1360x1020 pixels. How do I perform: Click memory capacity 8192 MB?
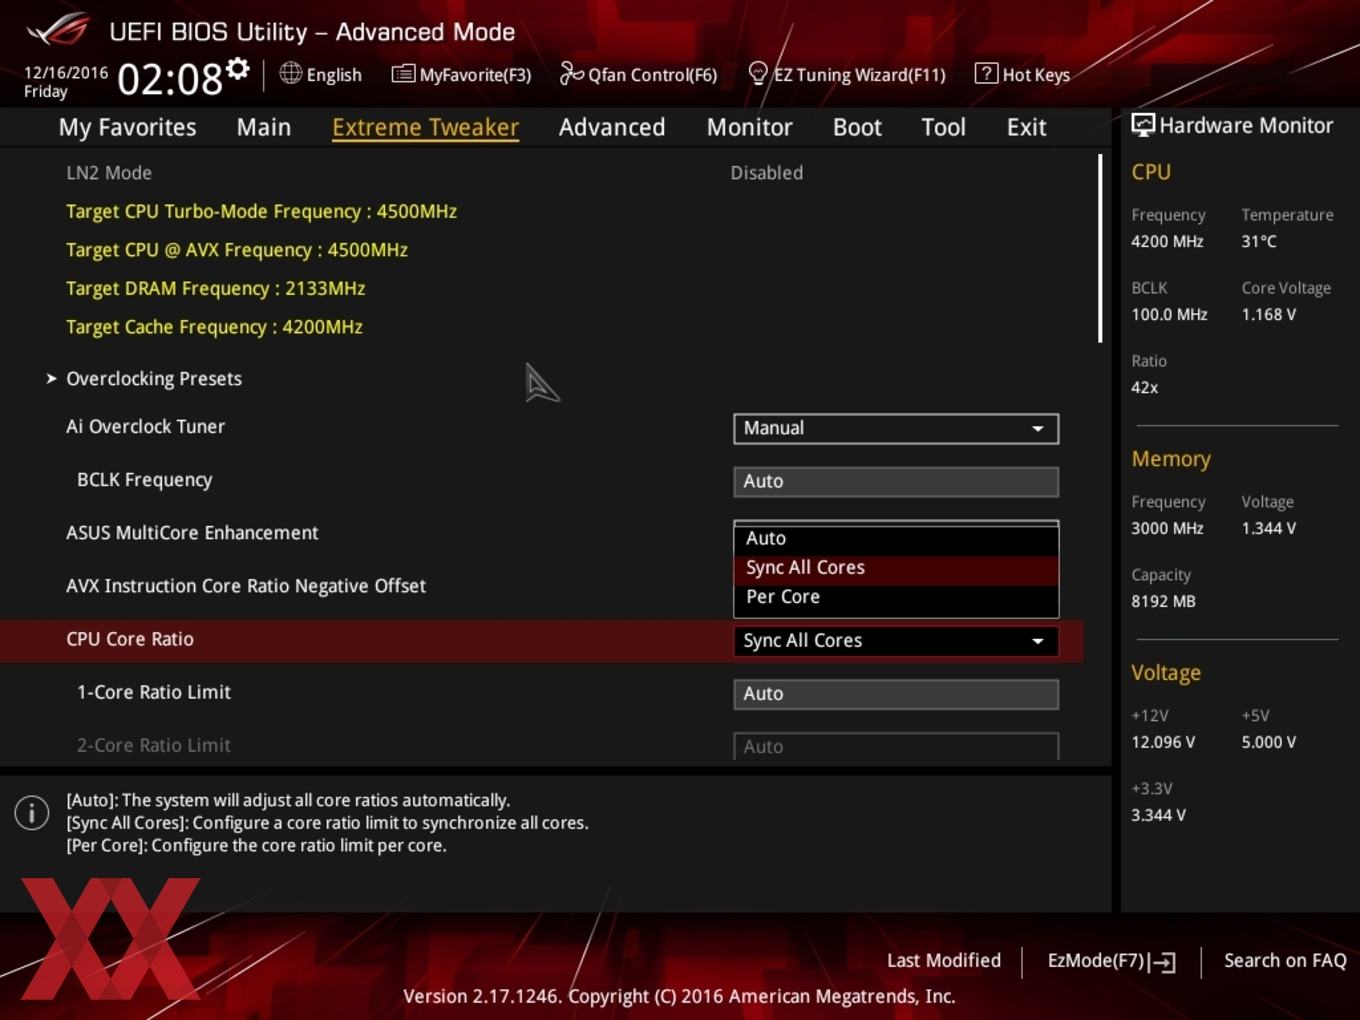point(1163,601)
